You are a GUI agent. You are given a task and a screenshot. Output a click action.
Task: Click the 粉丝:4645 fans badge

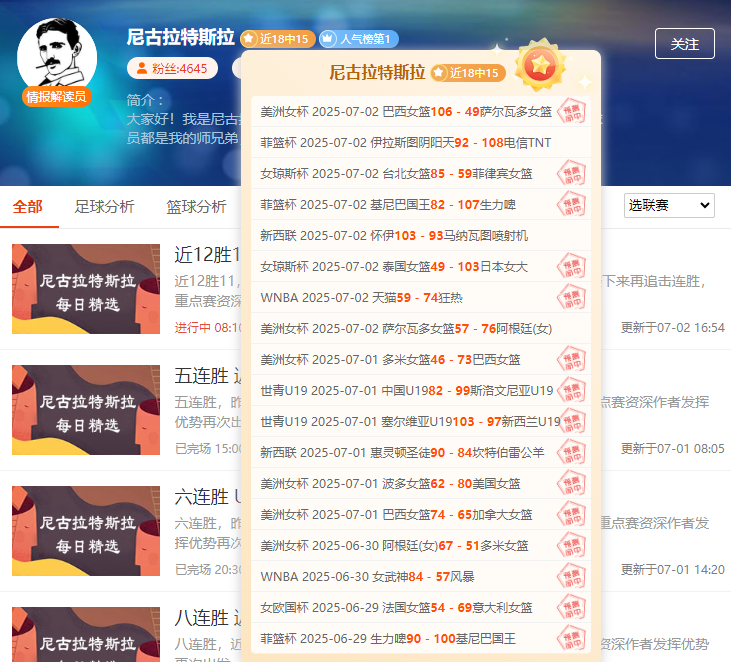[x=172, y=69]
